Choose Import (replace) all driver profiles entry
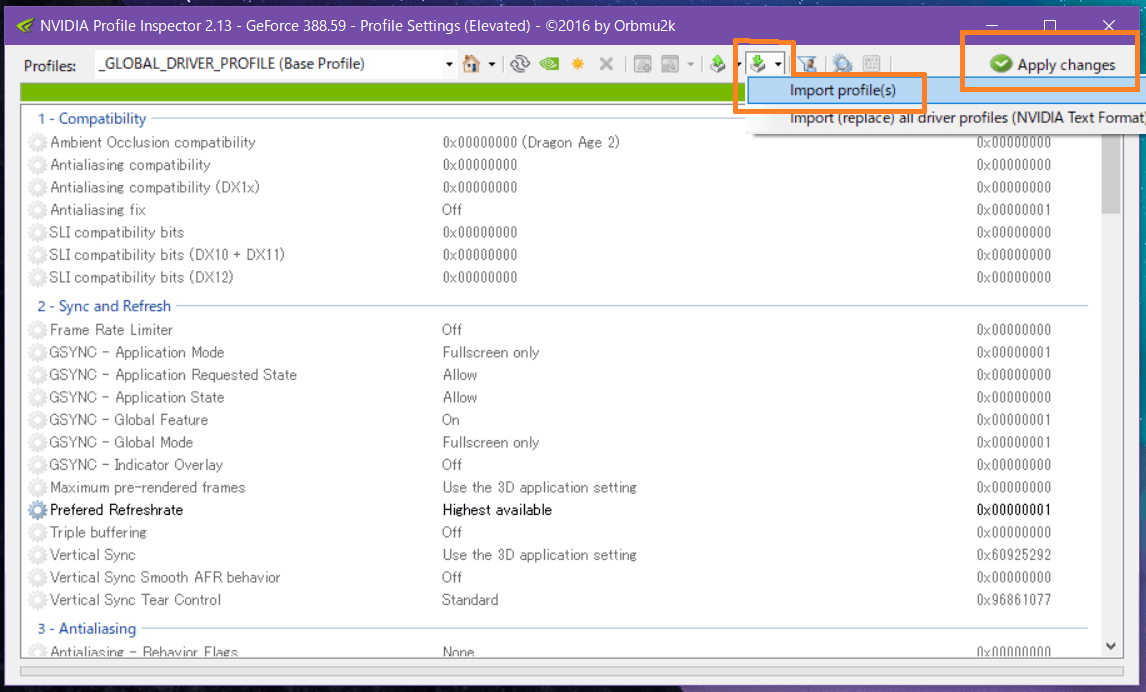1146x692 pixels. 966,118
